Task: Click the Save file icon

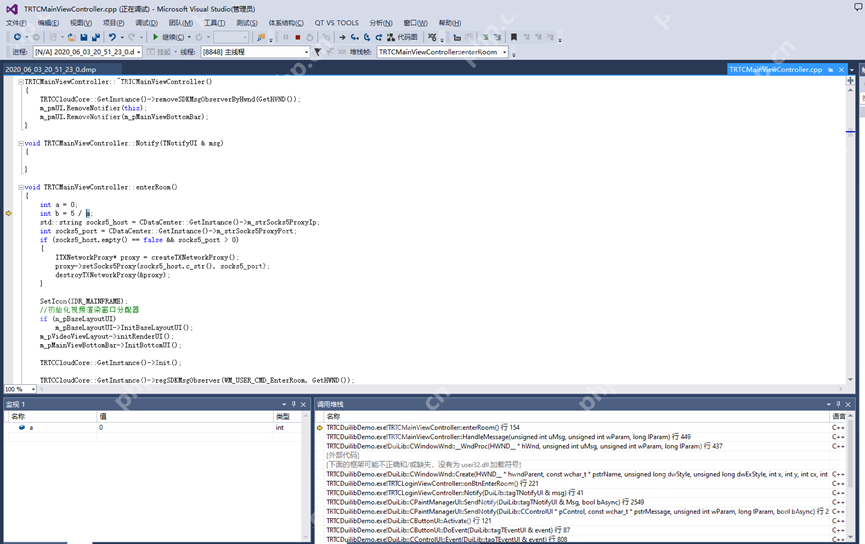Action: coord(84,37)
